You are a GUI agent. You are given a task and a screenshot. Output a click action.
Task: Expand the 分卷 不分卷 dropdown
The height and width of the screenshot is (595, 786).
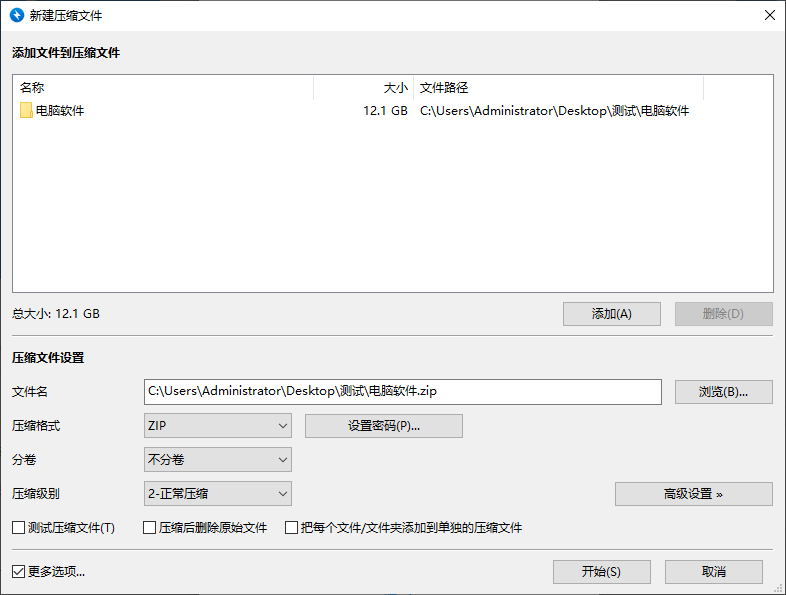pos(218,460)
